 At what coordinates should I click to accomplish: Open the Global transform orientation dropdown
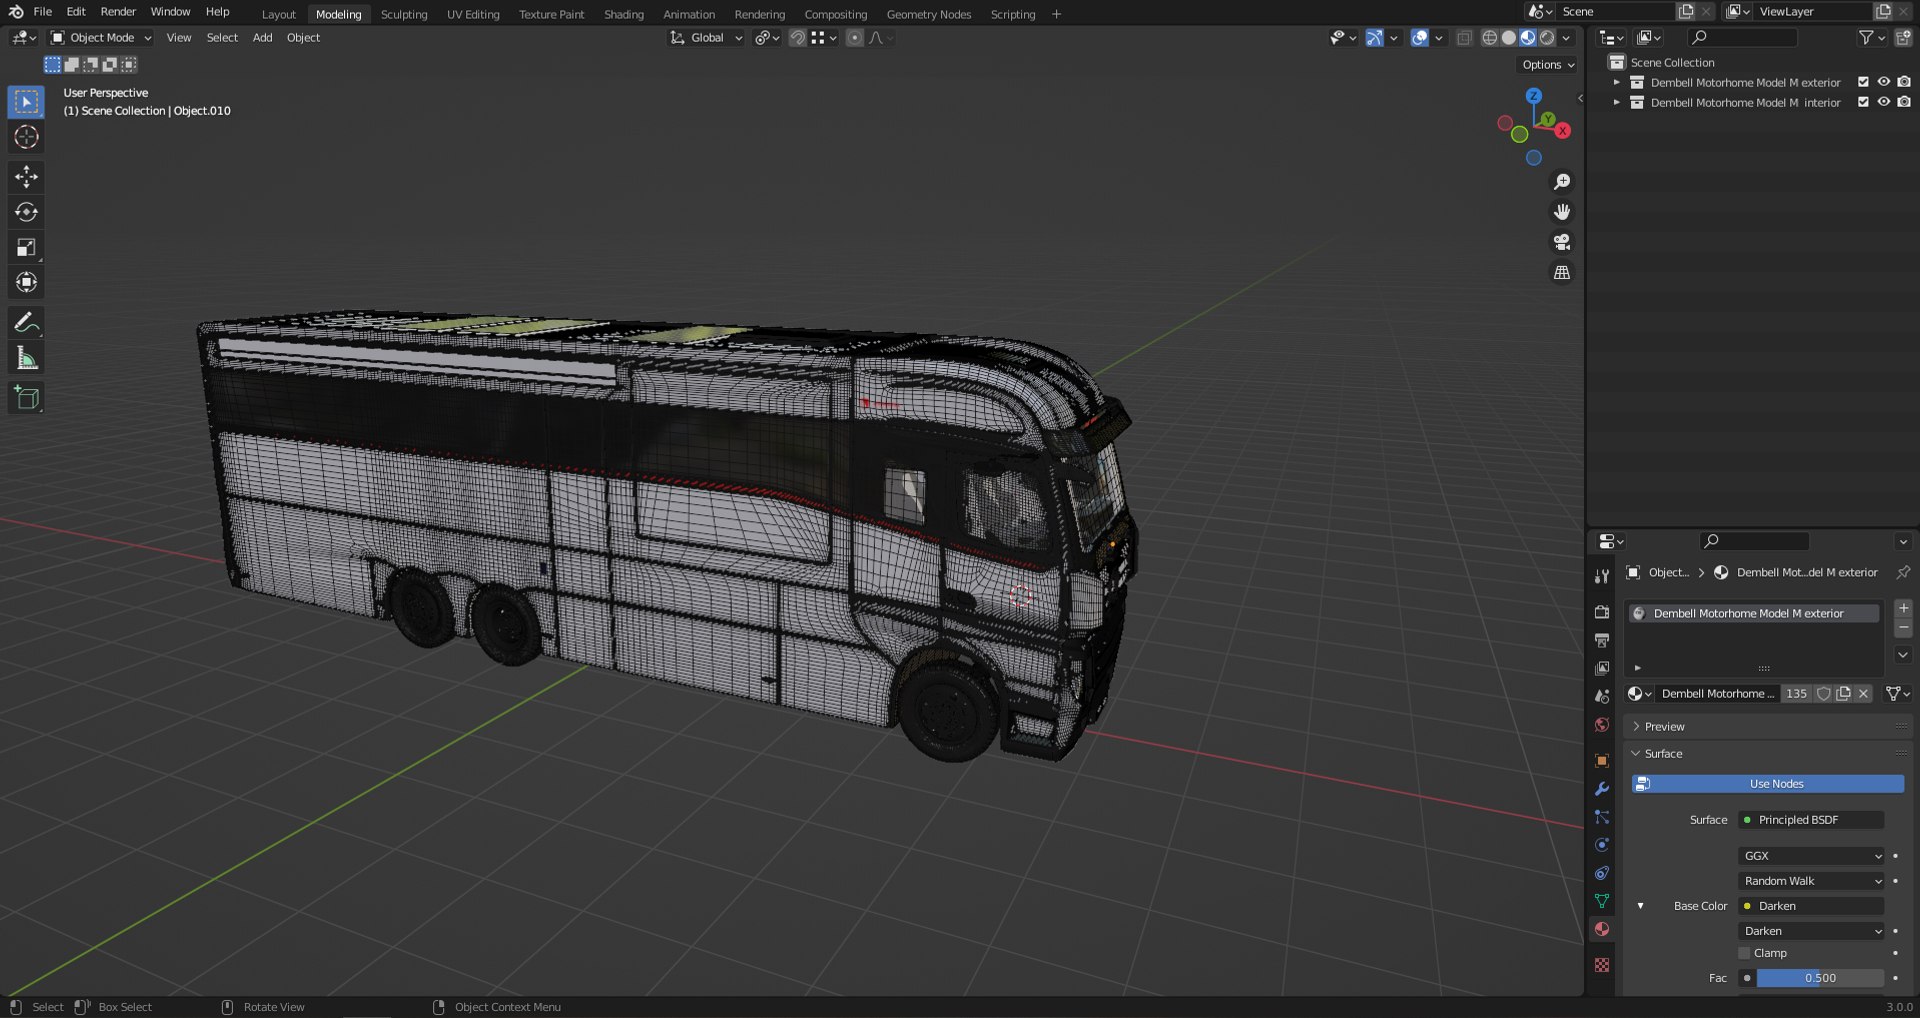[706, 38]
